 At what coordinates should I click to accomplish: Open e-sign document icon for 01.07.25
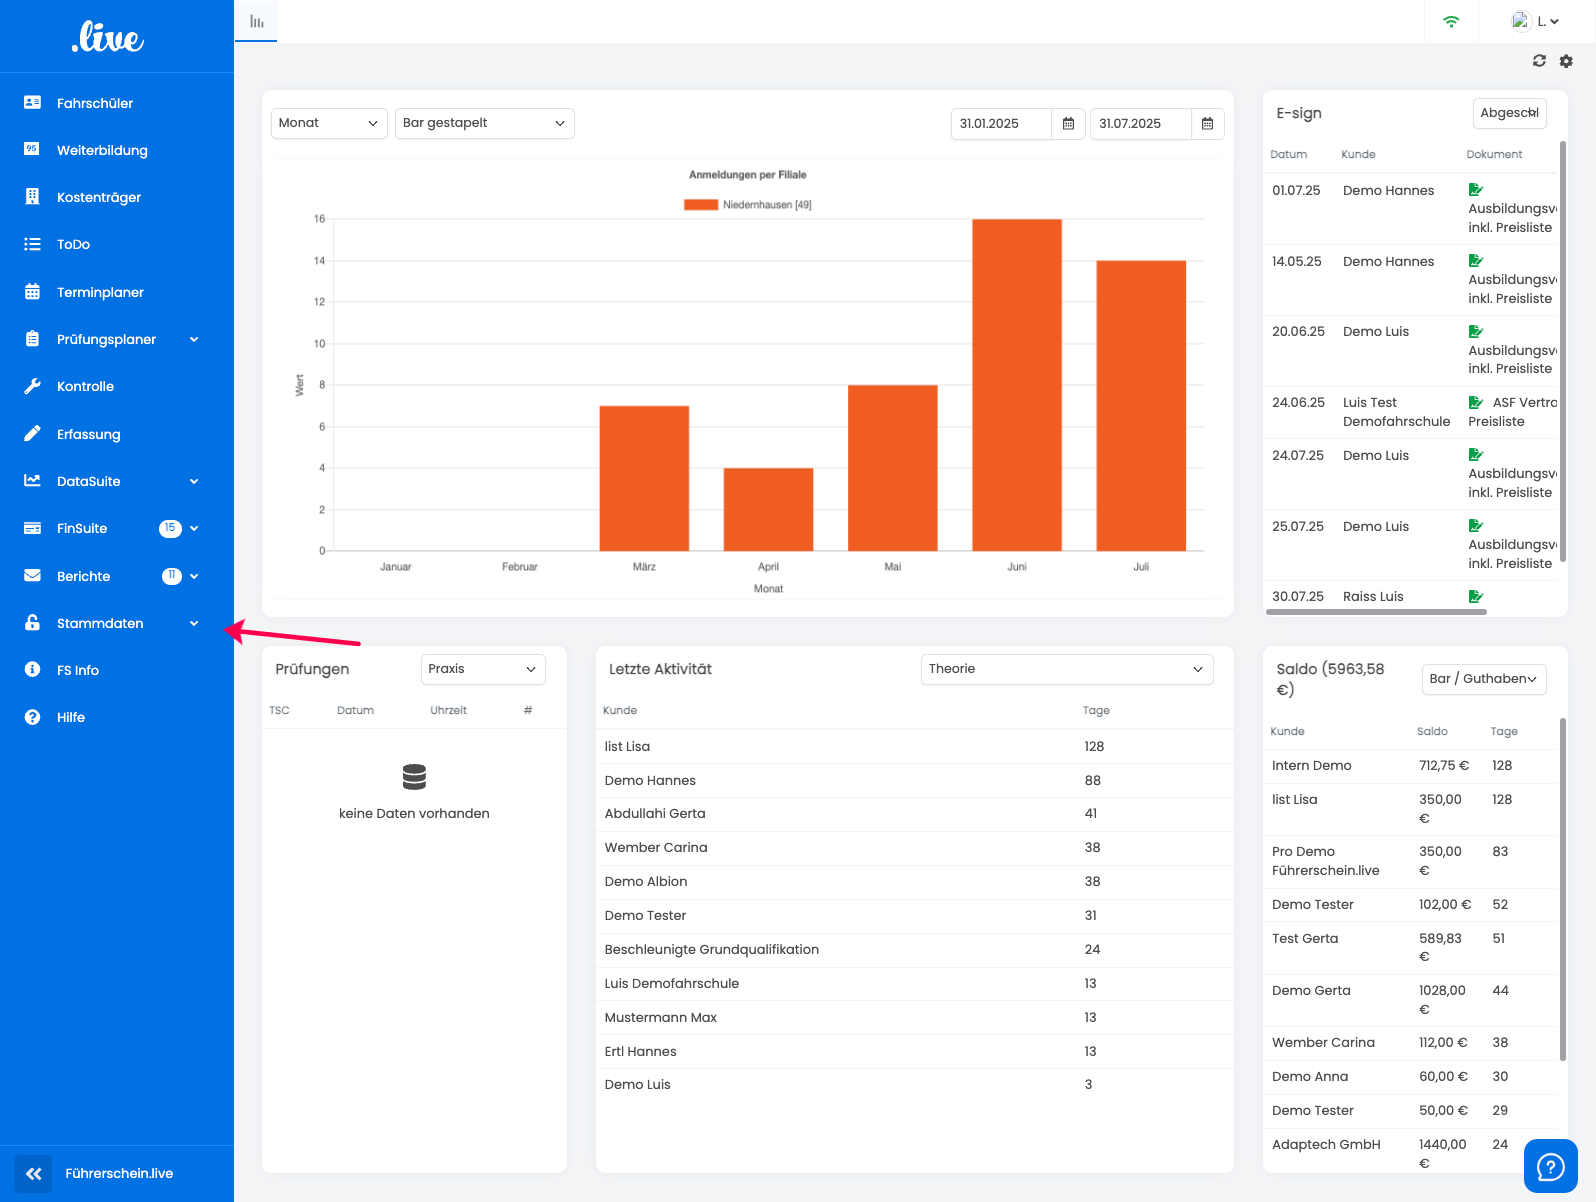point(1475,190)
